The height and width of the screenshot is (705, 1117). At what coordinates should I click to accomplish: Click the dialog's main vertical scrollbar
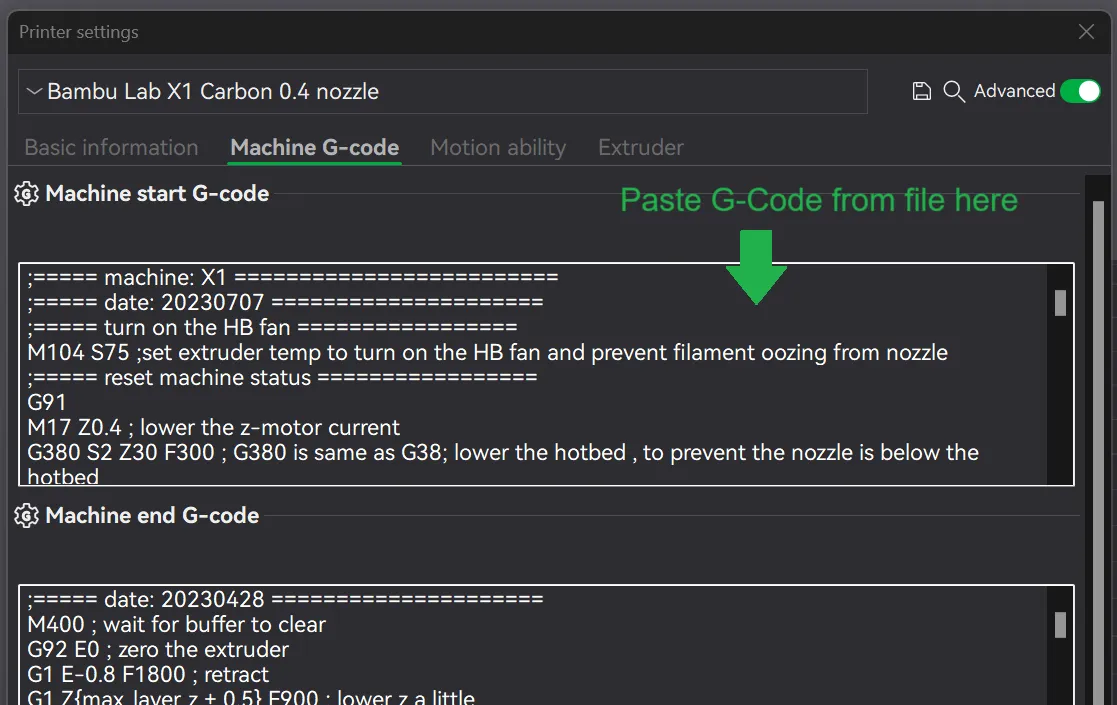(1097, 400)
